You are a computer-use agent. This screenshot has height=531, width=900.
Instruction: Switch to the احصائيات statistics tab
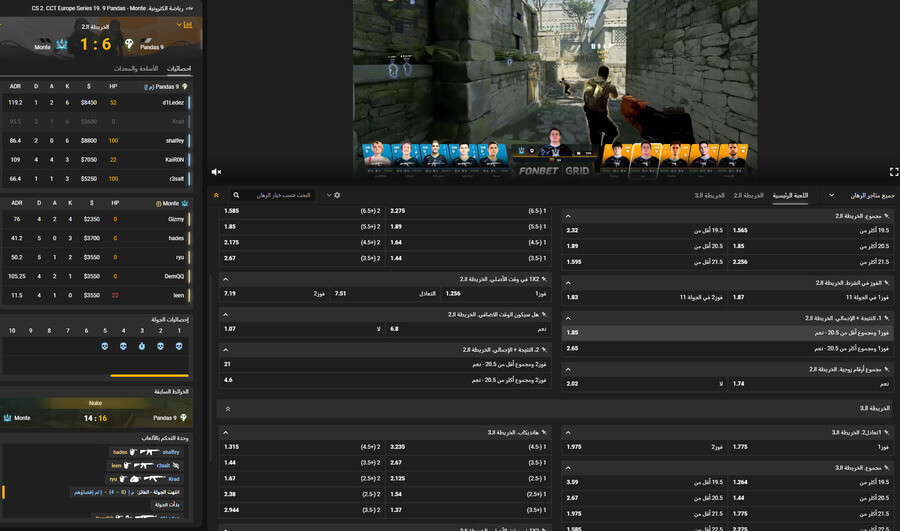(179, 68)
